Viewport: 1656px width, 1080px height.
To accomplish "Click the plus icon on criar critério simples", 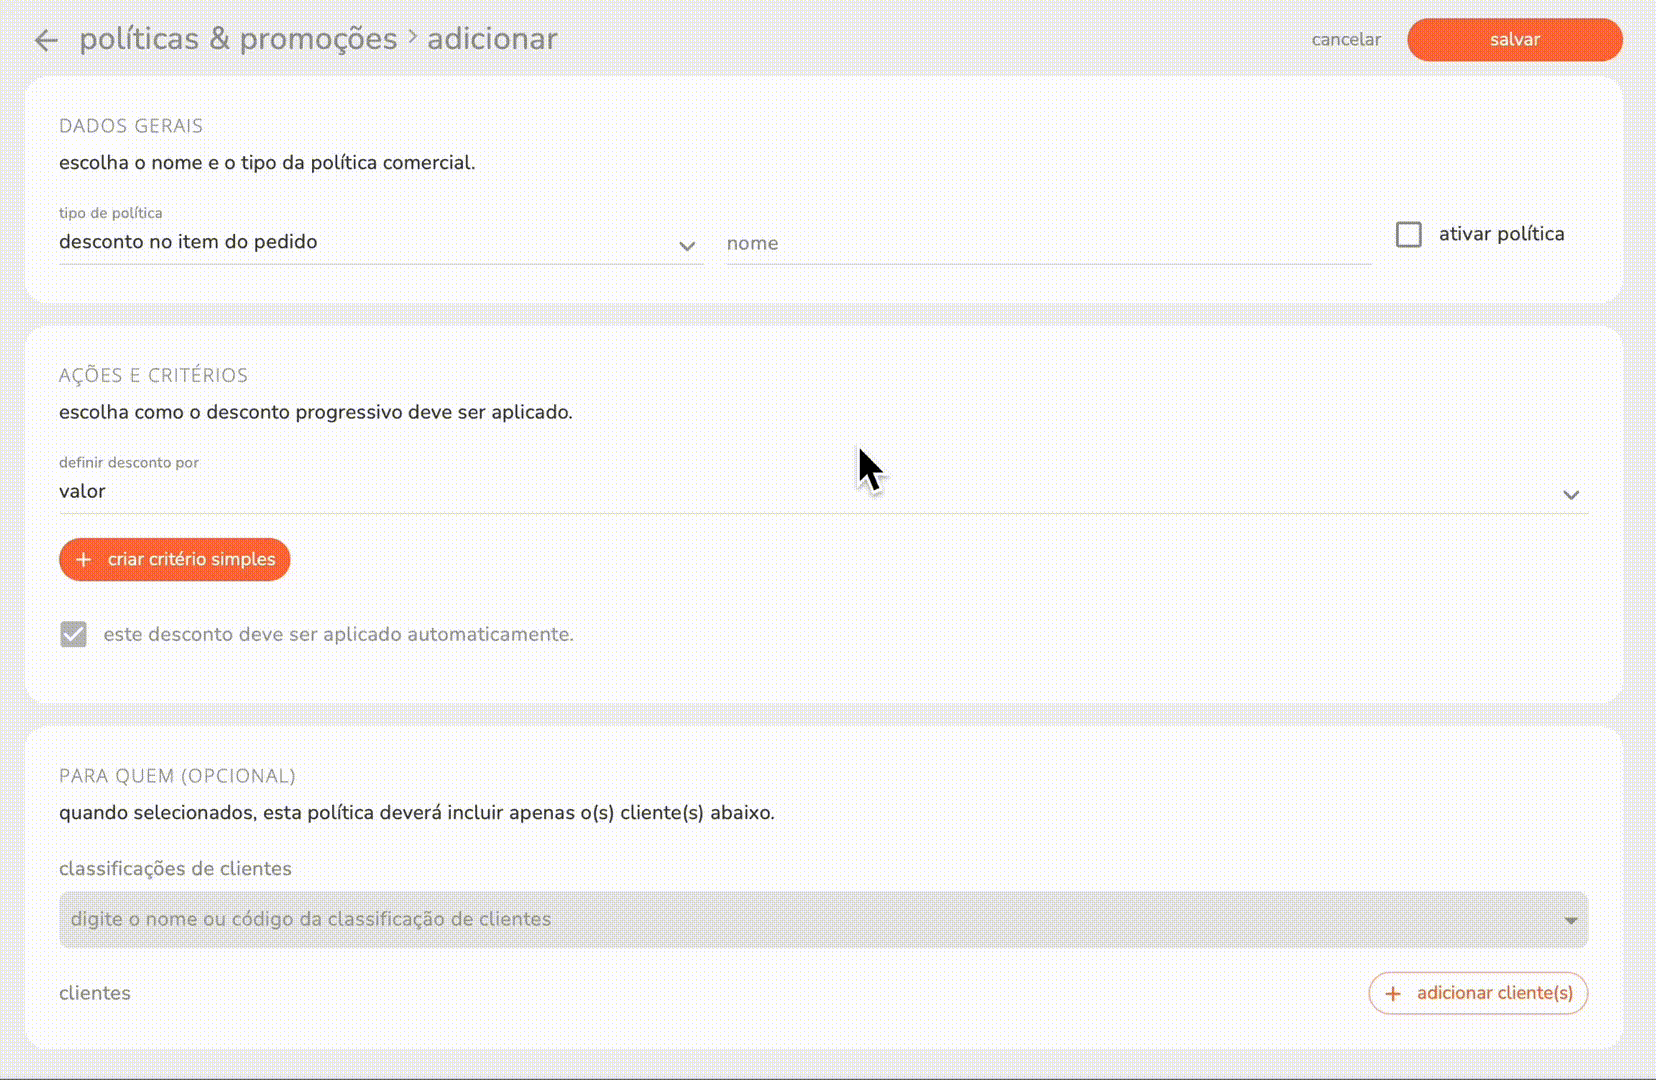I will click(x=84, y=559).
